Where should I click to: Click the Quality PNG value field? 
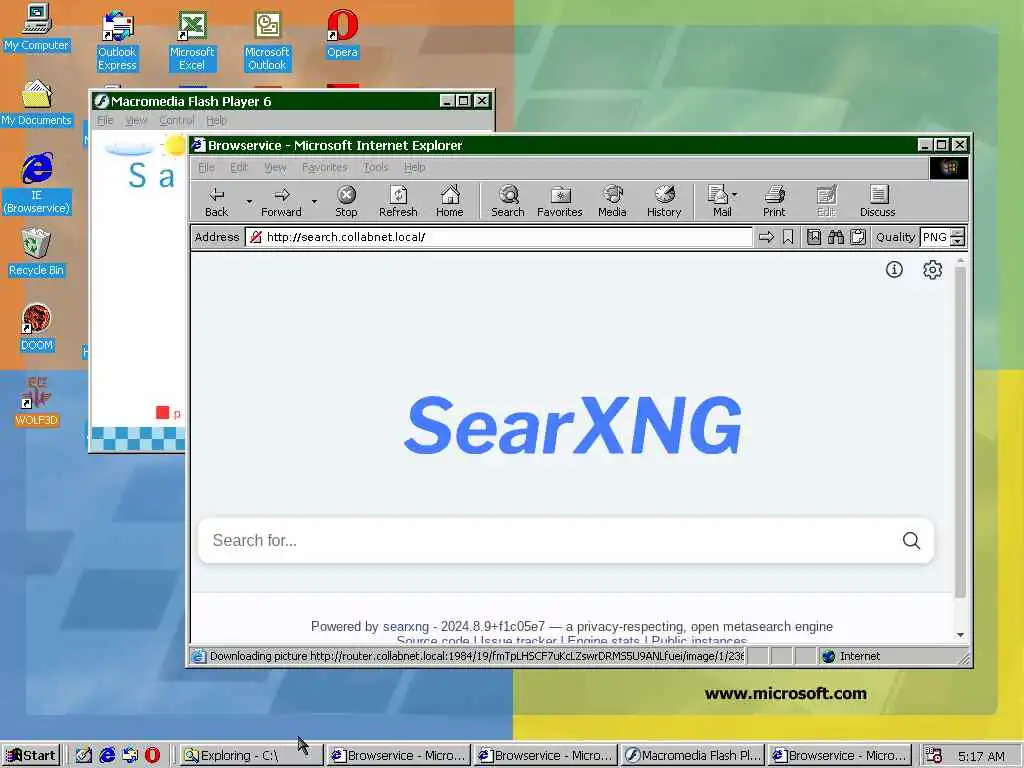[x=935, y=237]
